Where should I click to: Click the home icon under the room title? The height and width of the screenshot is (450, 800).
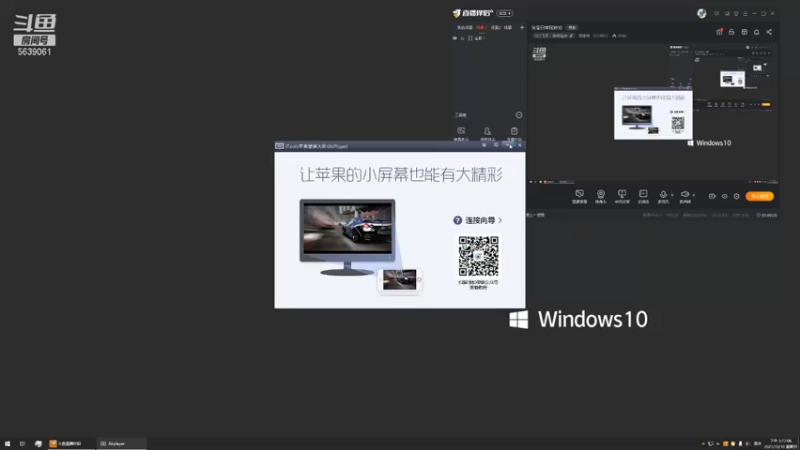(x=614, y=36)
